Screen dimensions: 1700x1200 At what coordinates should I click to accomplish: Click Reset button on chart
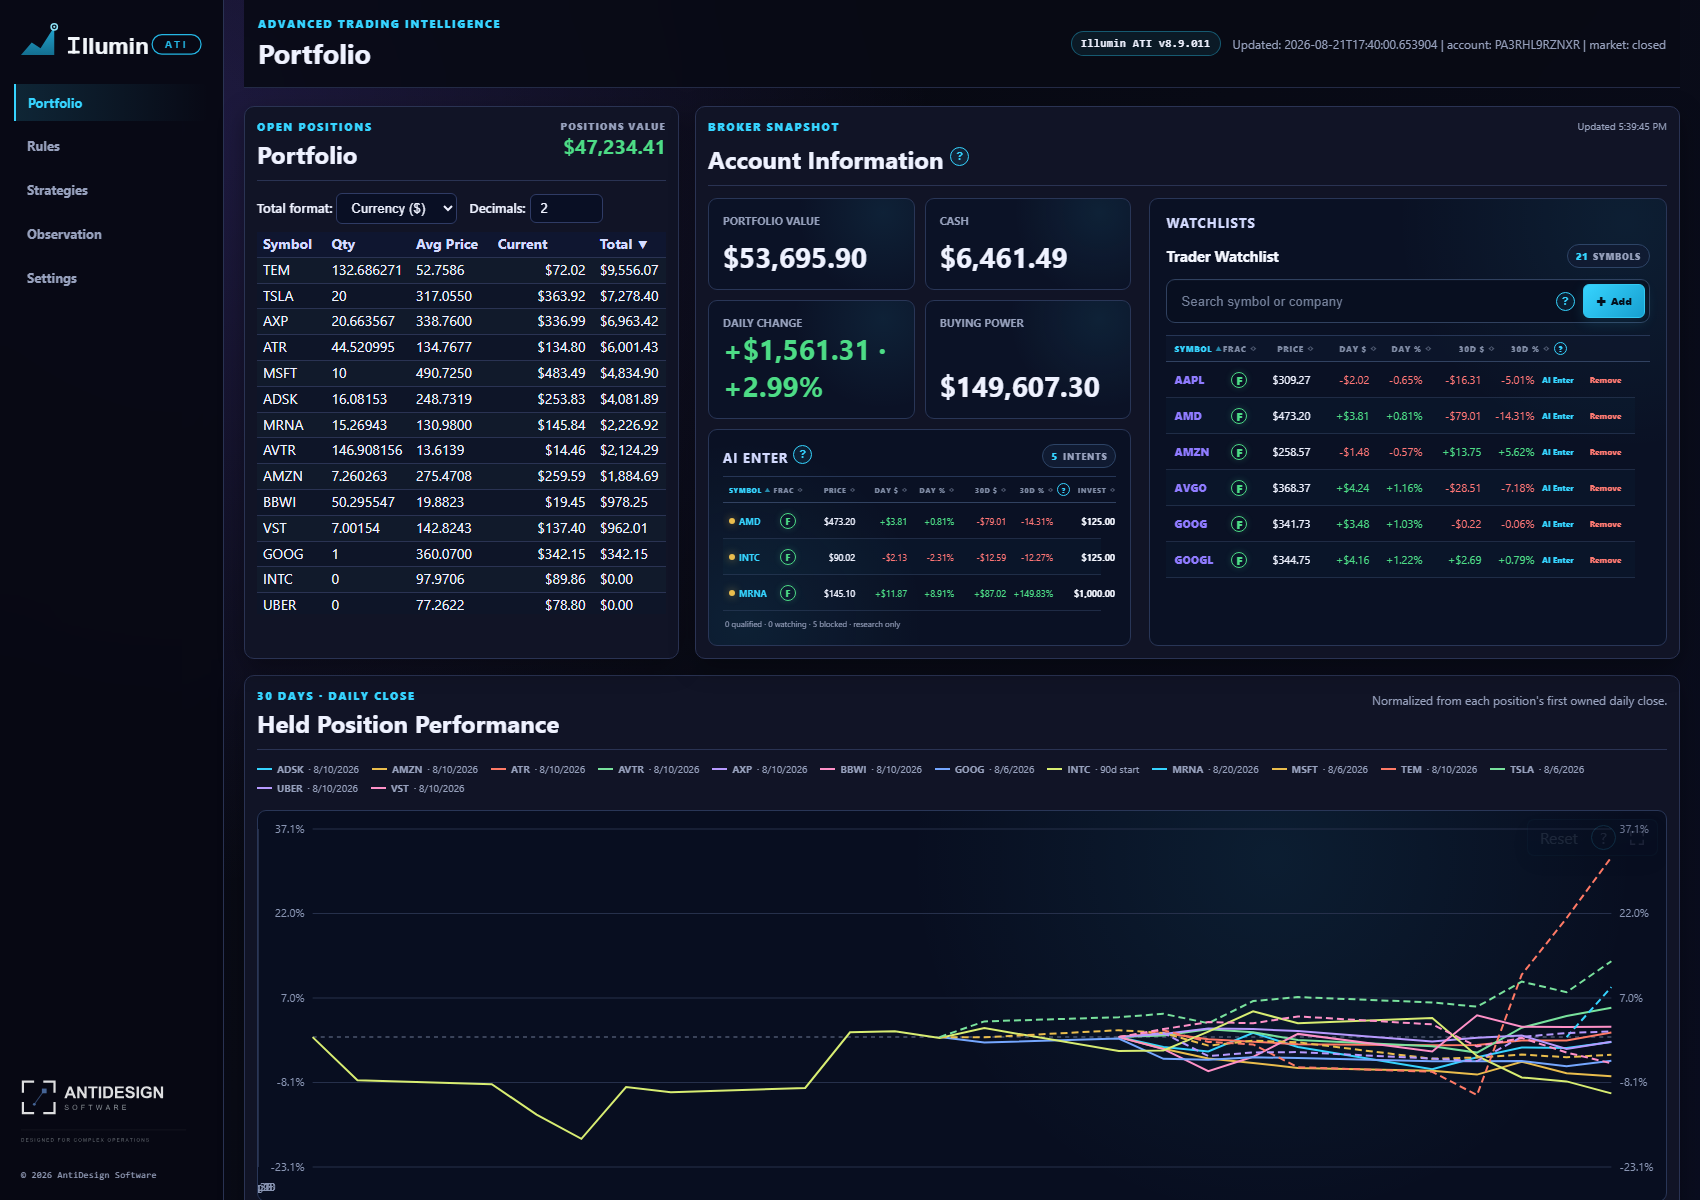[x=1558, y=839]
